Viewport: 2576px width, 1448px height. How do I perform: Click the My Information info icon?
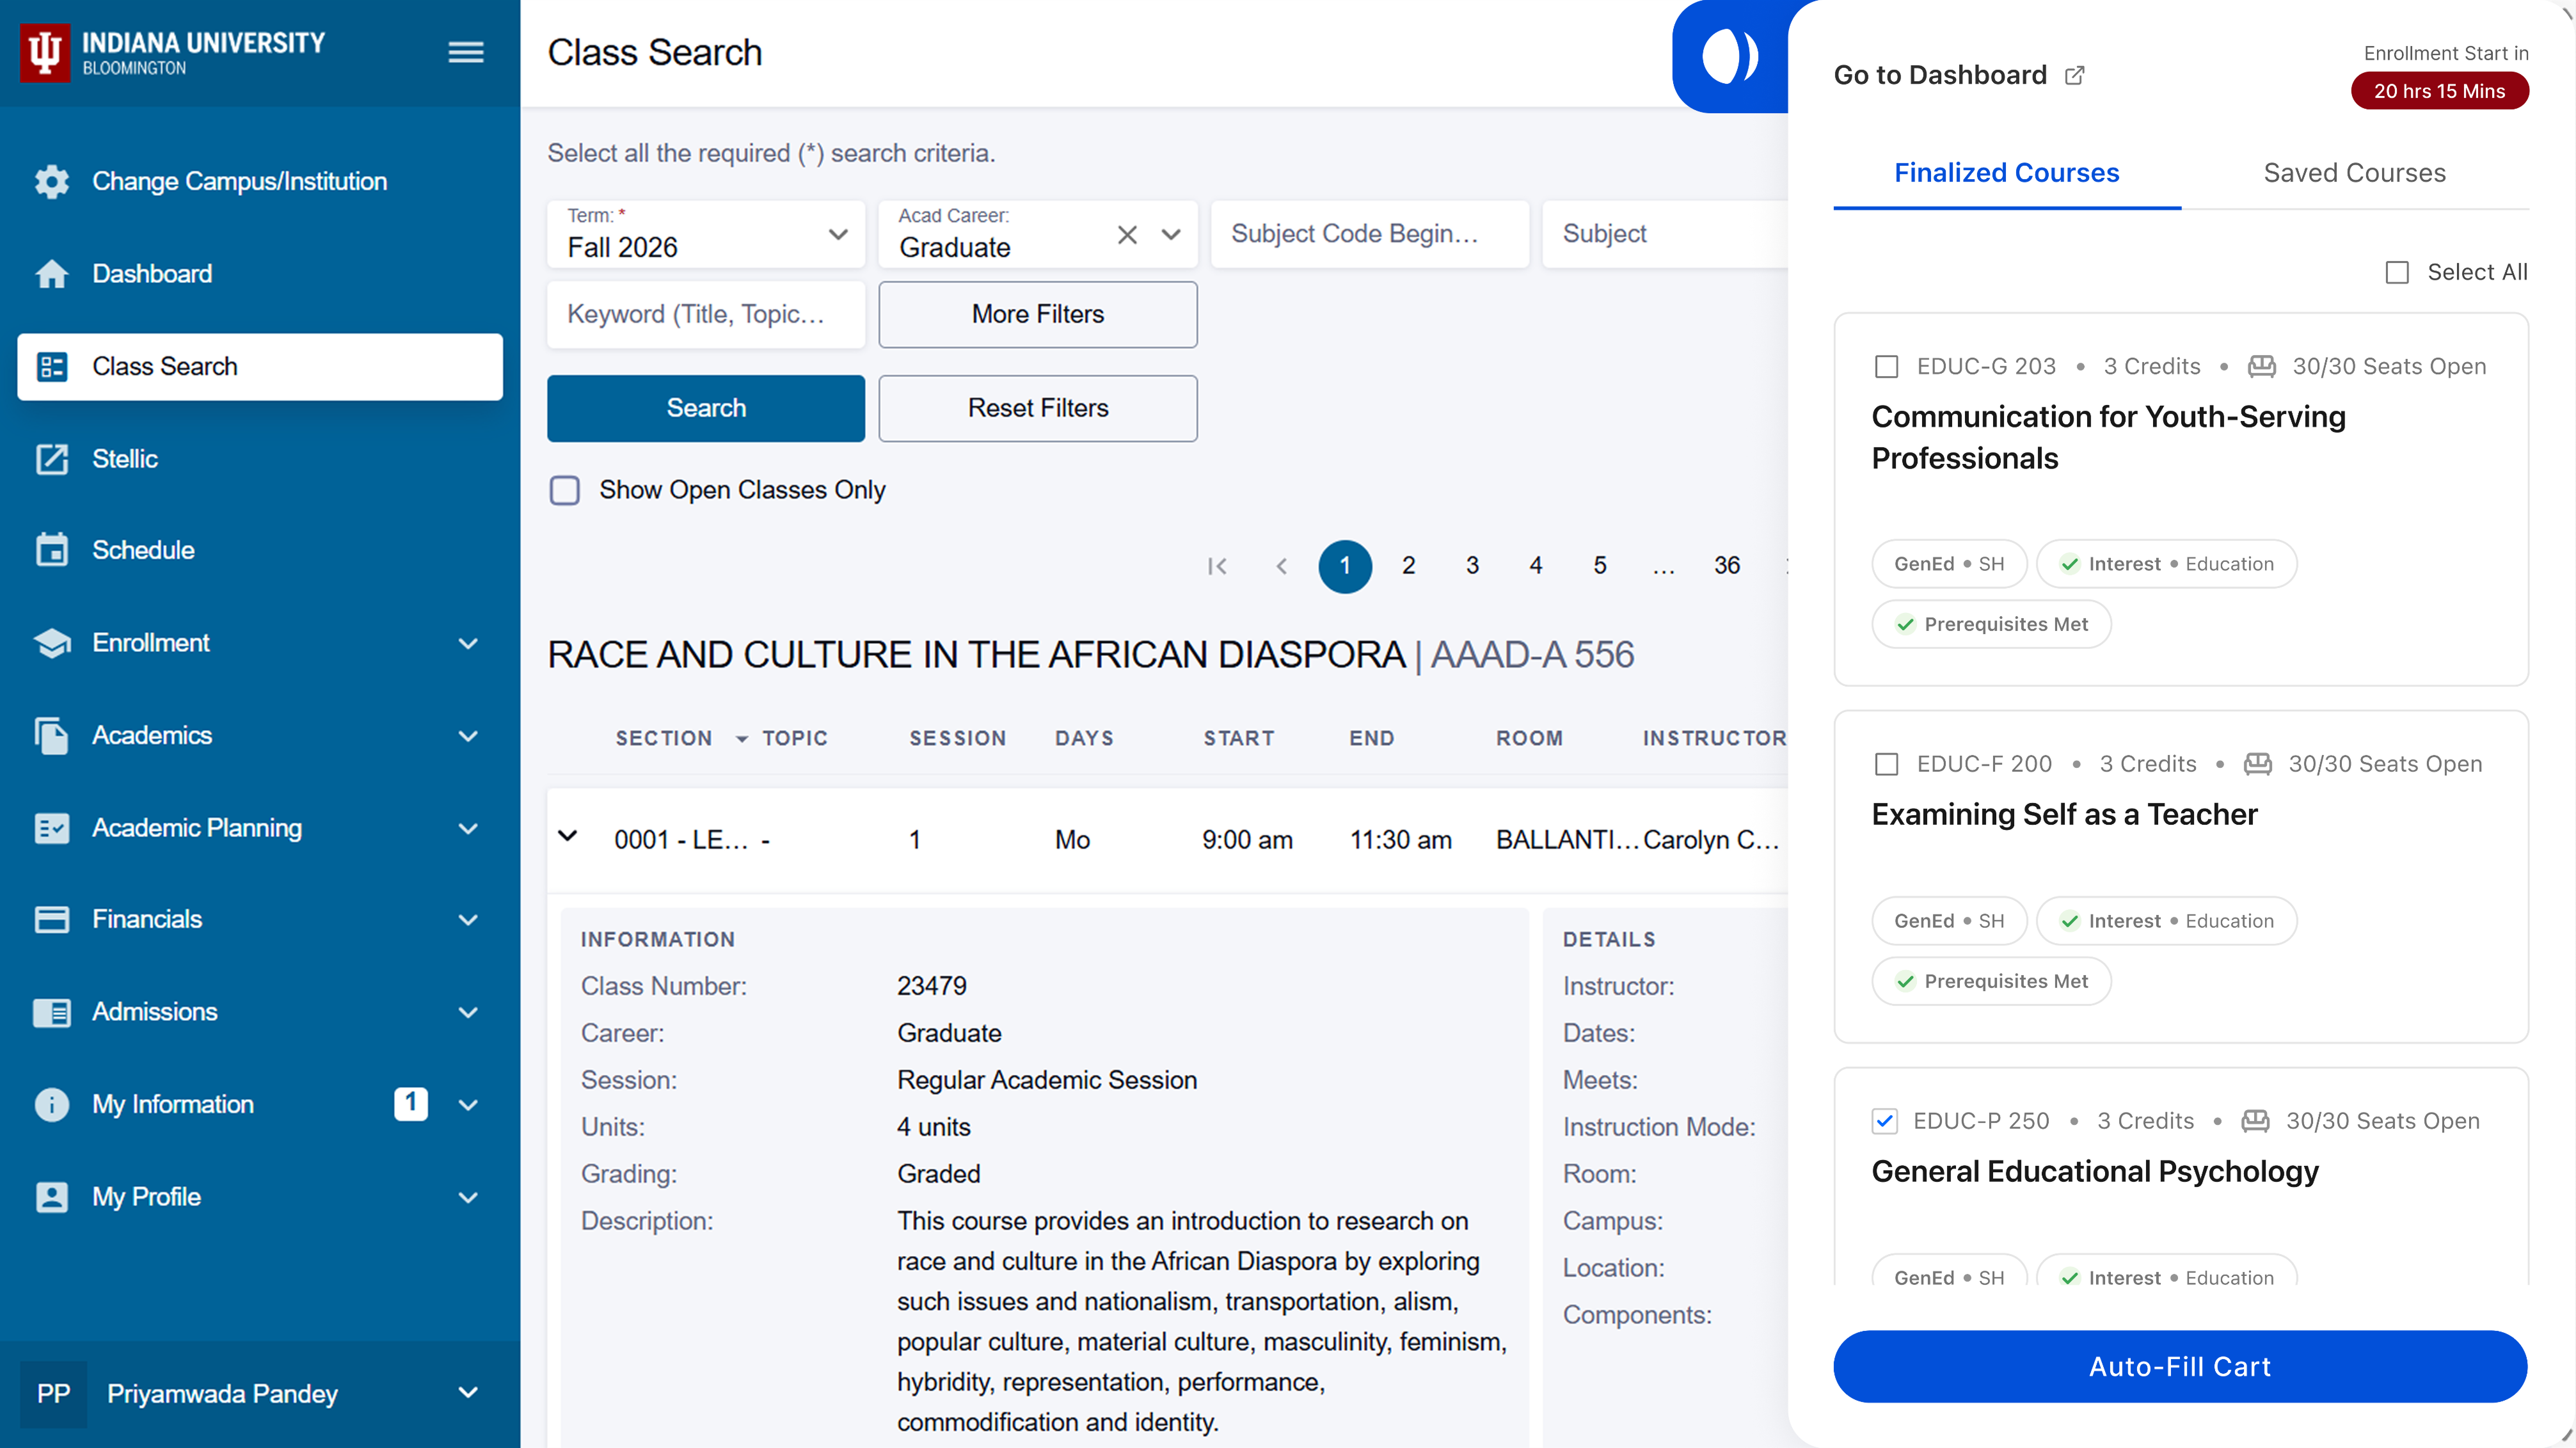tap(52, 1104)
